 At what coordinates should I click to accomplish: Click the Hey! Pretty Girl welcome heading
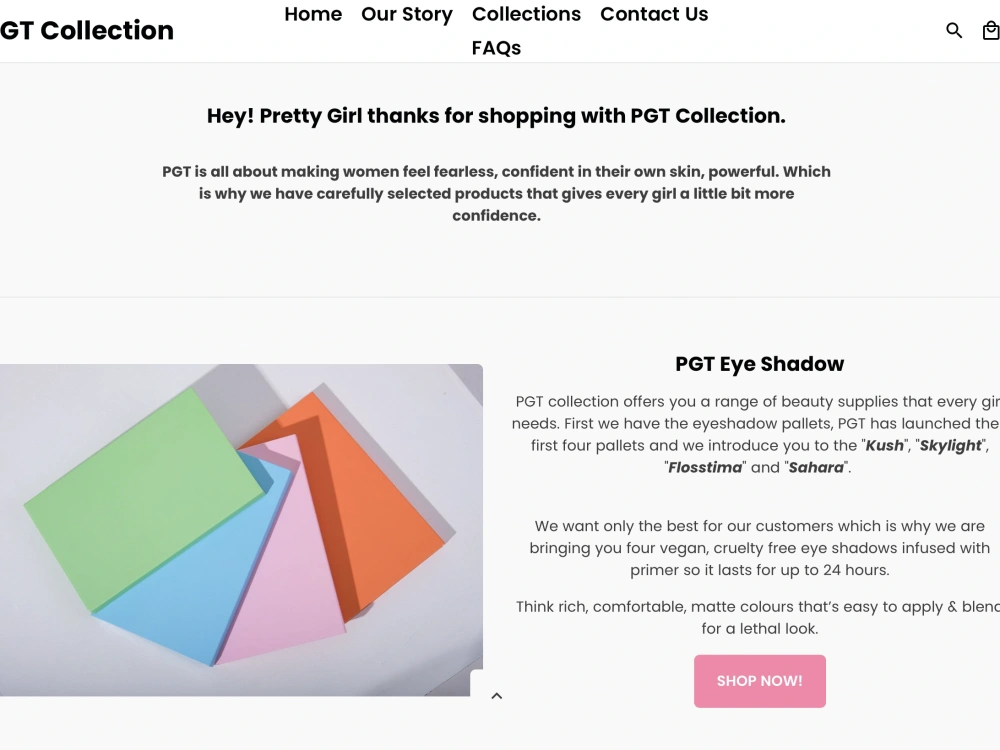(496, 116)
